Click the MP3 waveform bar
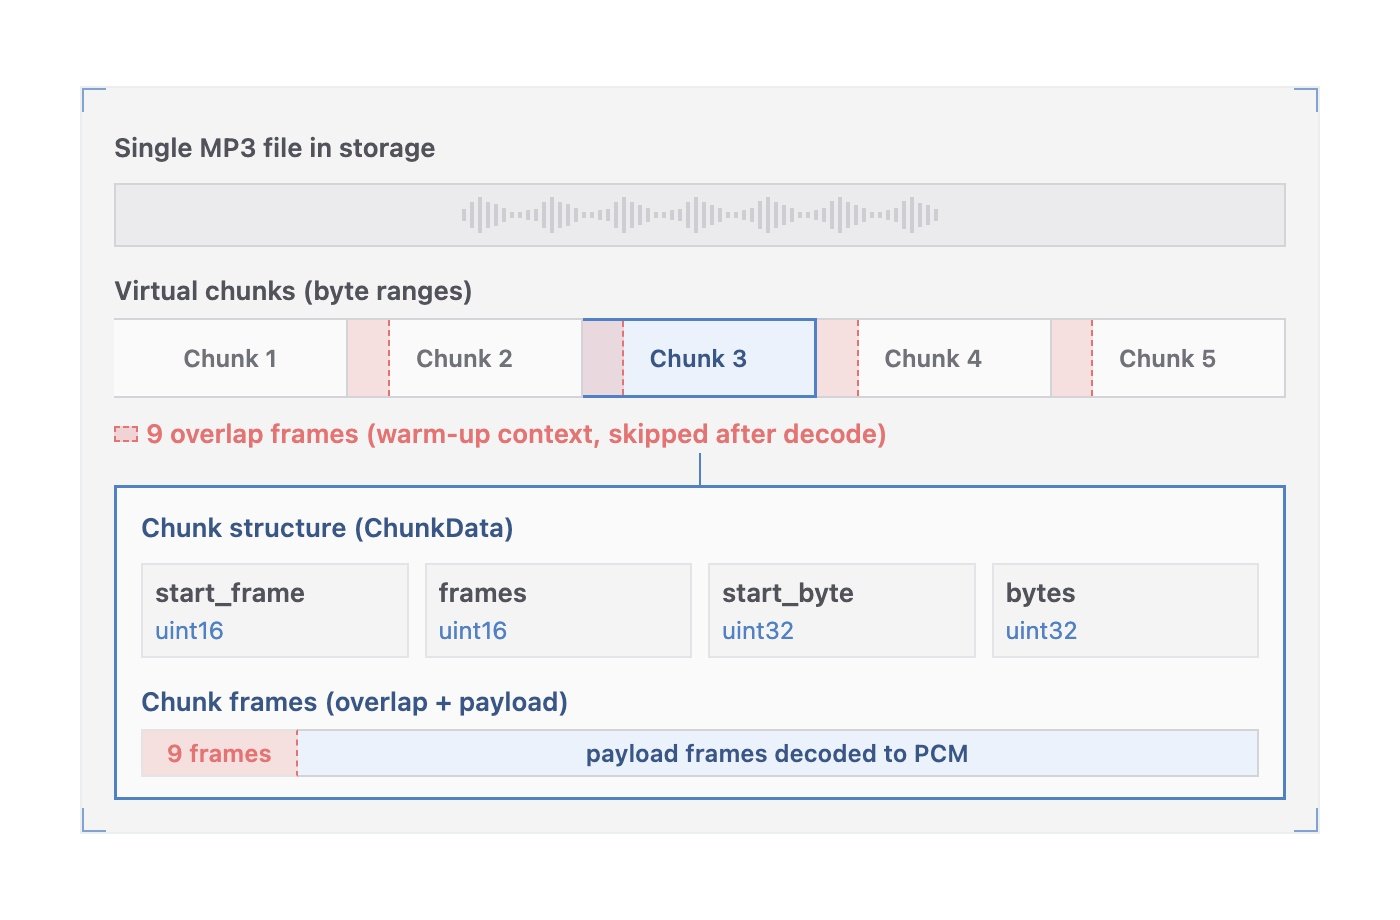1400x920 pixels. [700, 215]
